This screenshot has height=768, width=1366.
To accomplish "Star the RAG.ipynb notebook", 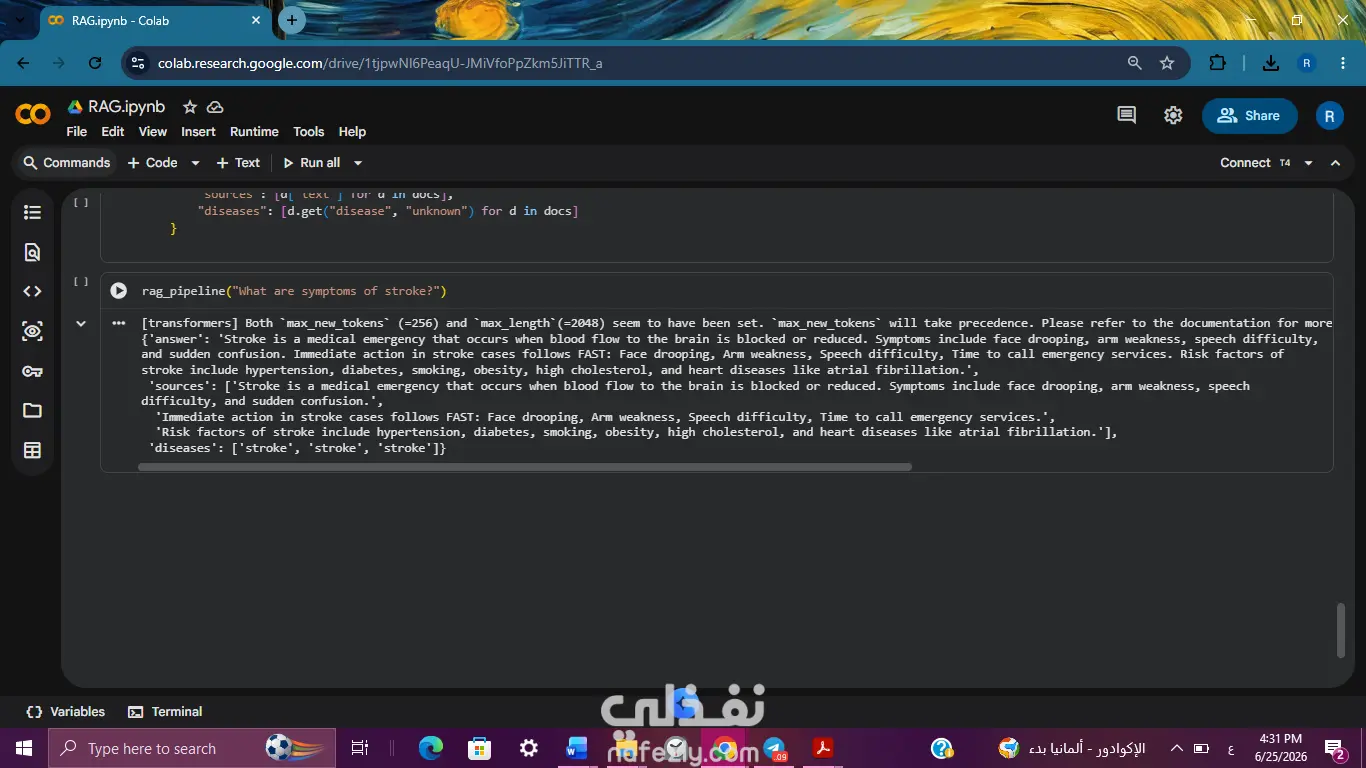I will click(x=189, y=107).
